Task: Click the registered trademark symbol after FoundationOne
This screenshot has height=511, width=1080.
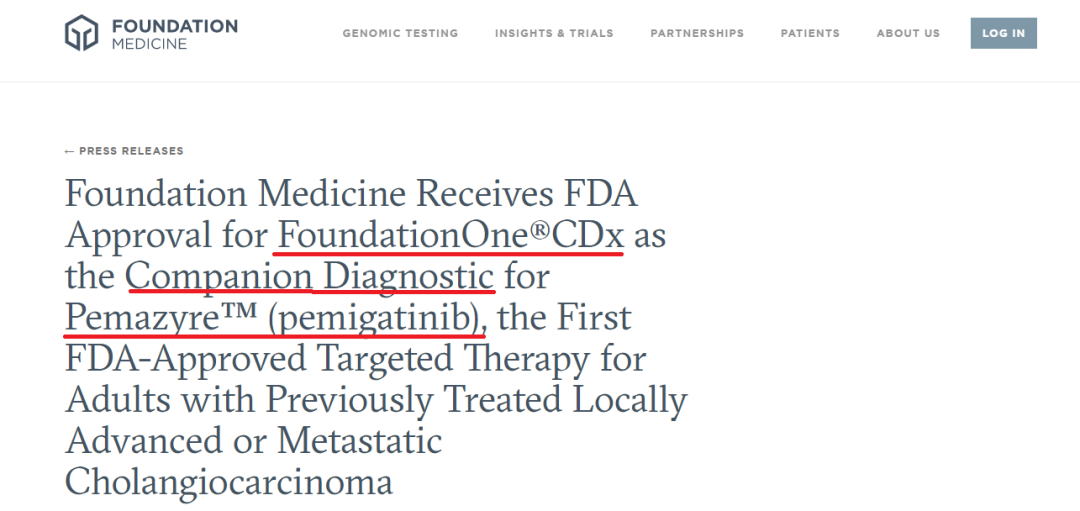Action: tap(539, 231)
